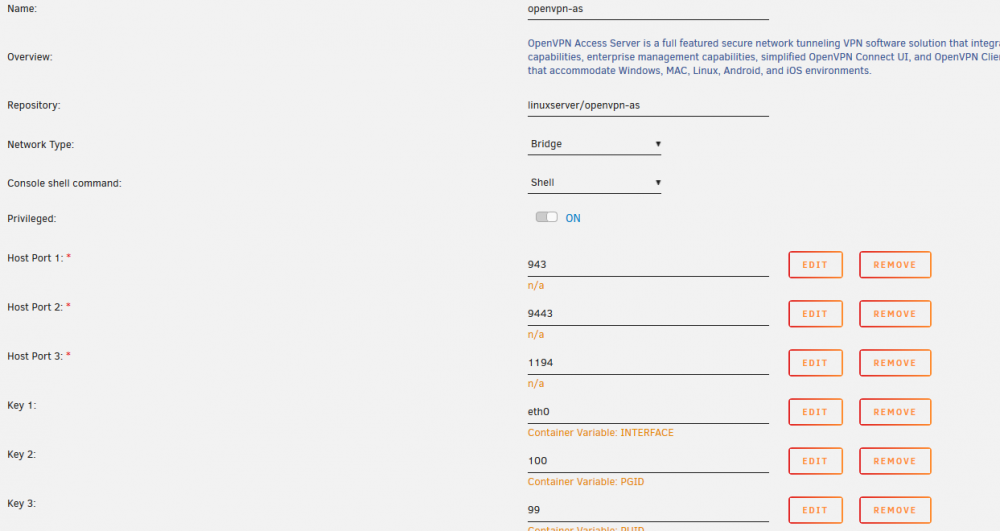This screenshot has width=1000, height=531.
Task: Click the Overview: label
Action: (x=30, y=57)
